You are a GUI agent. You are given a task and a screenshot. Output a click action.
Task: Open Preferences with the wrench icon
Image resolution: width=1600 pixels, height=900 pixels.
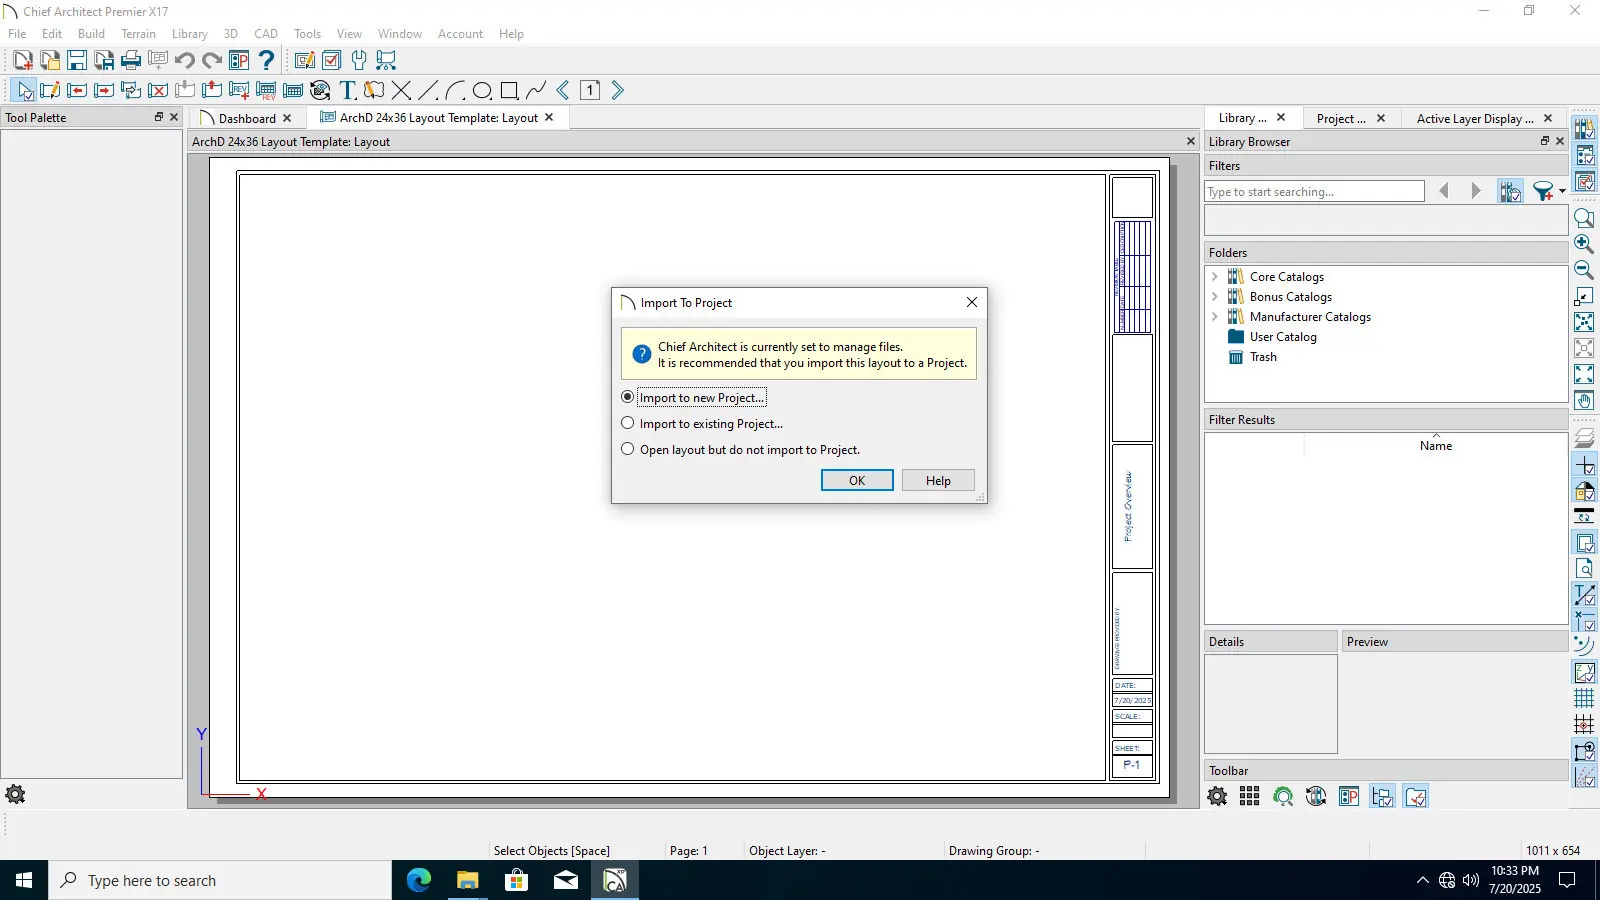tap(359, 61)
